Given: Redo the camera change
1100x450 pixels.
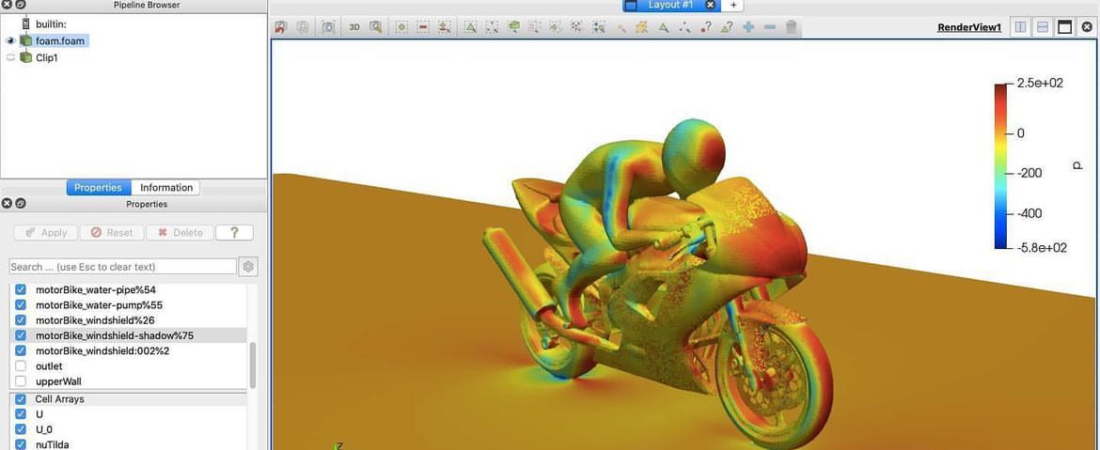Looking at the screenshot, I should (302, 27).
